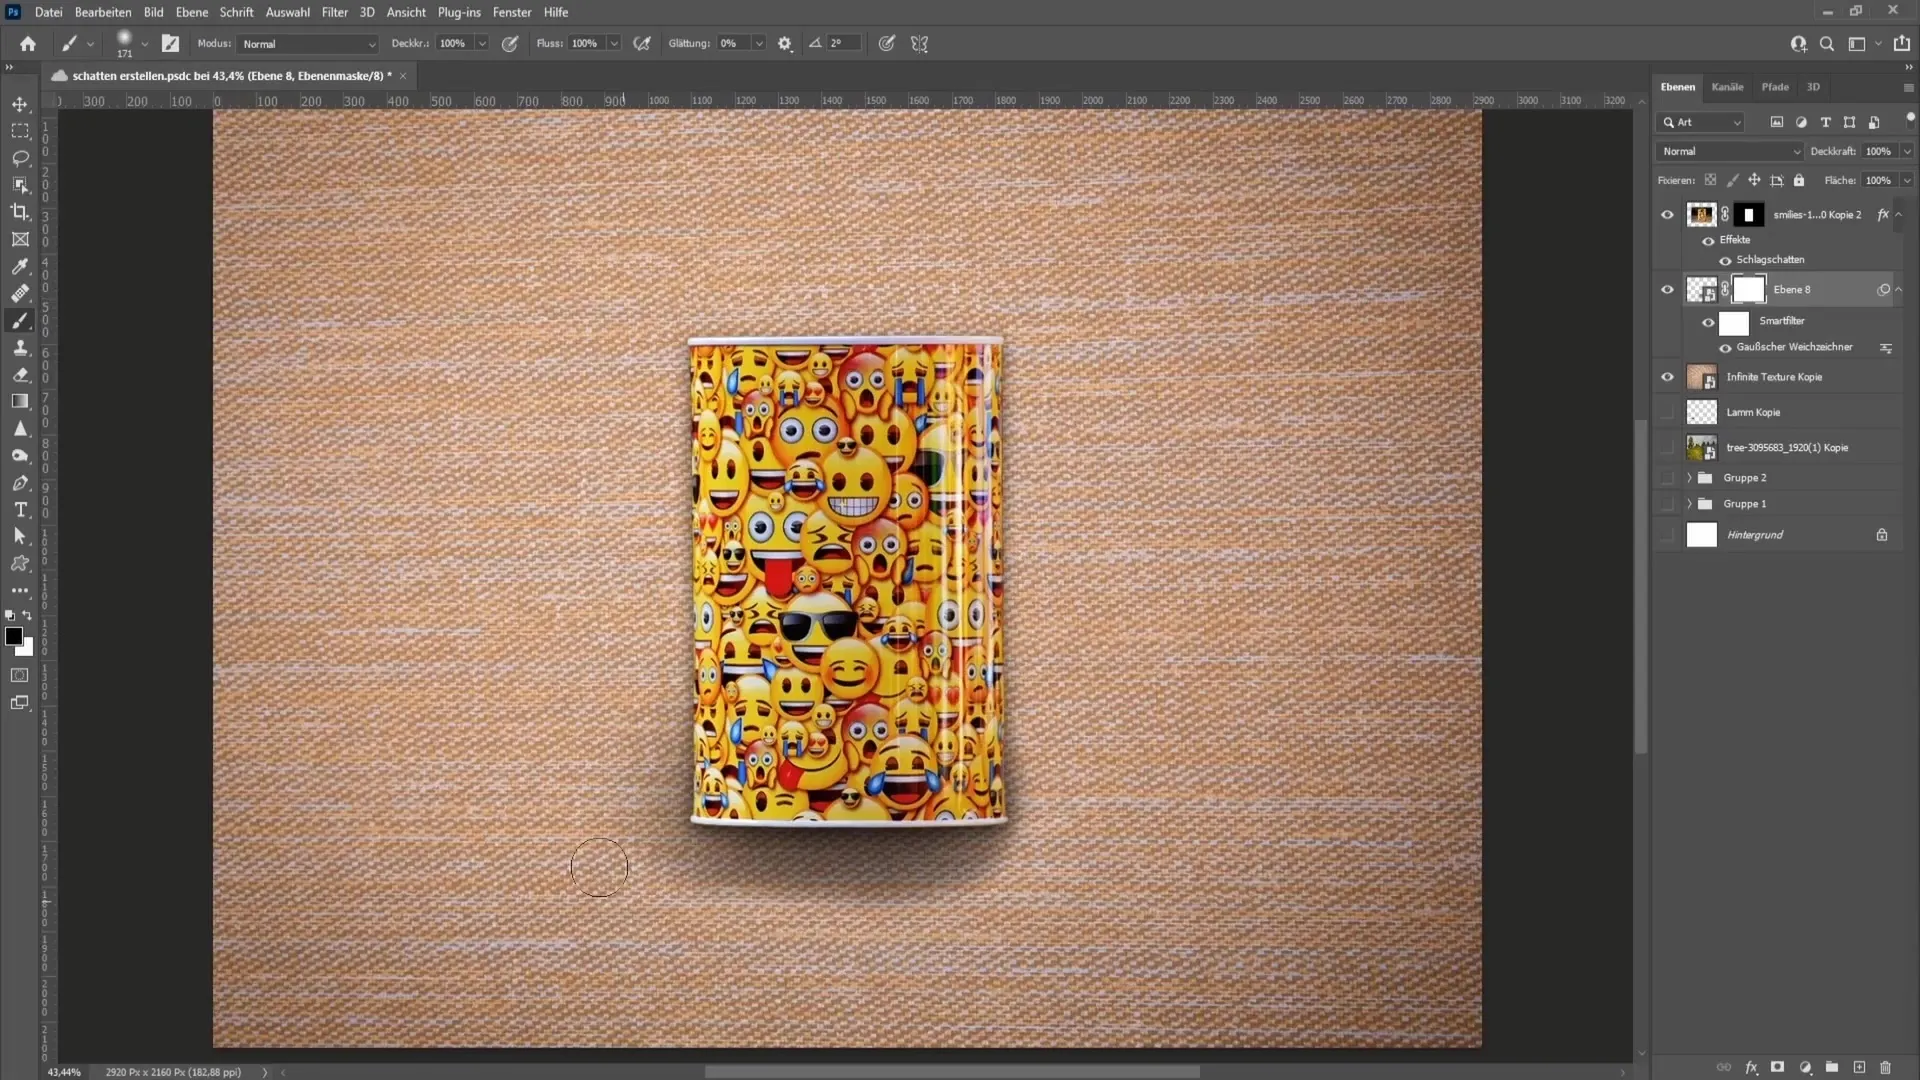Select the Eyedropper tool

point(20,265)
